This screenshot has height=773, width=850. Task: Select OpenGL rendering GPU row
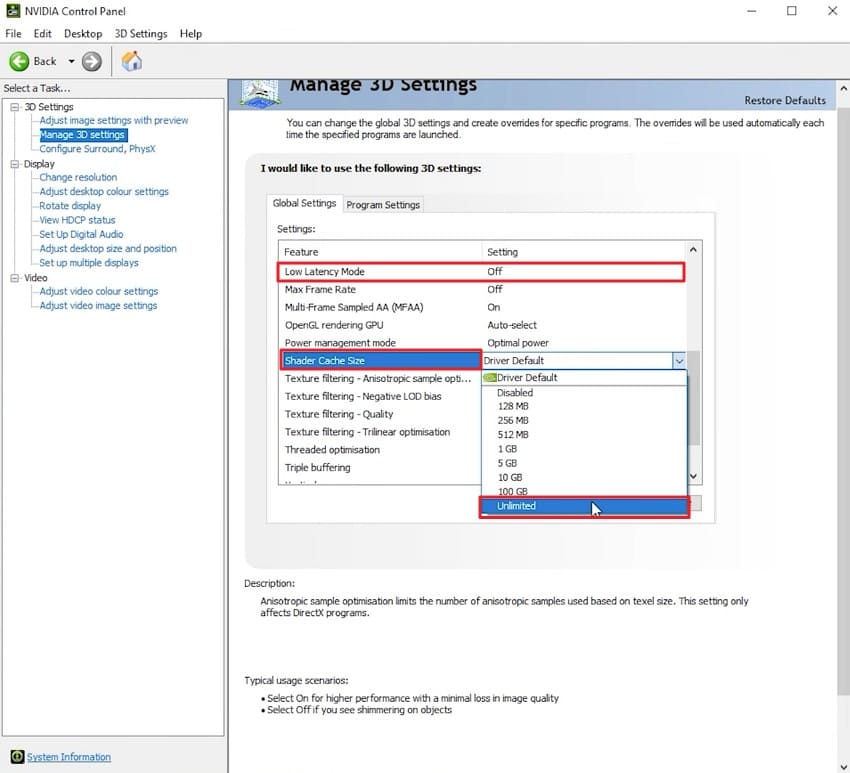pyautogui.click(x=482, y=325)
